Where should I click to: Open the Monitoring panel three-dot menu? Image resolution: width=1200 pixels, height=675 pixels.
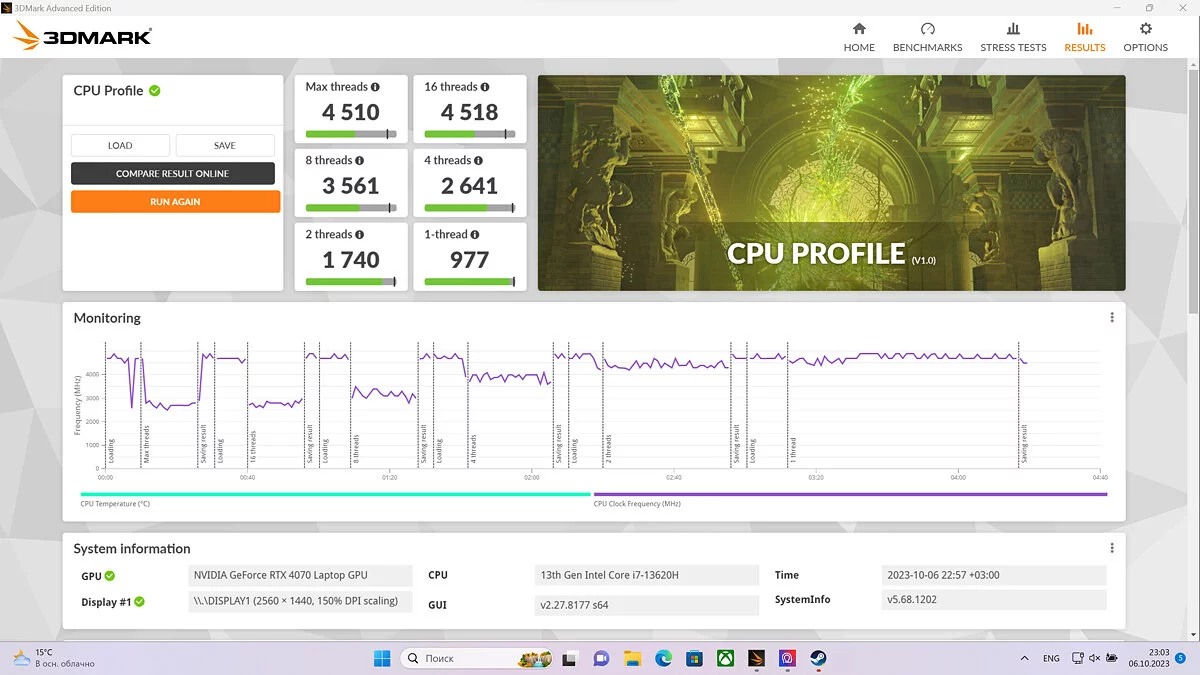tap(1112, 318)
